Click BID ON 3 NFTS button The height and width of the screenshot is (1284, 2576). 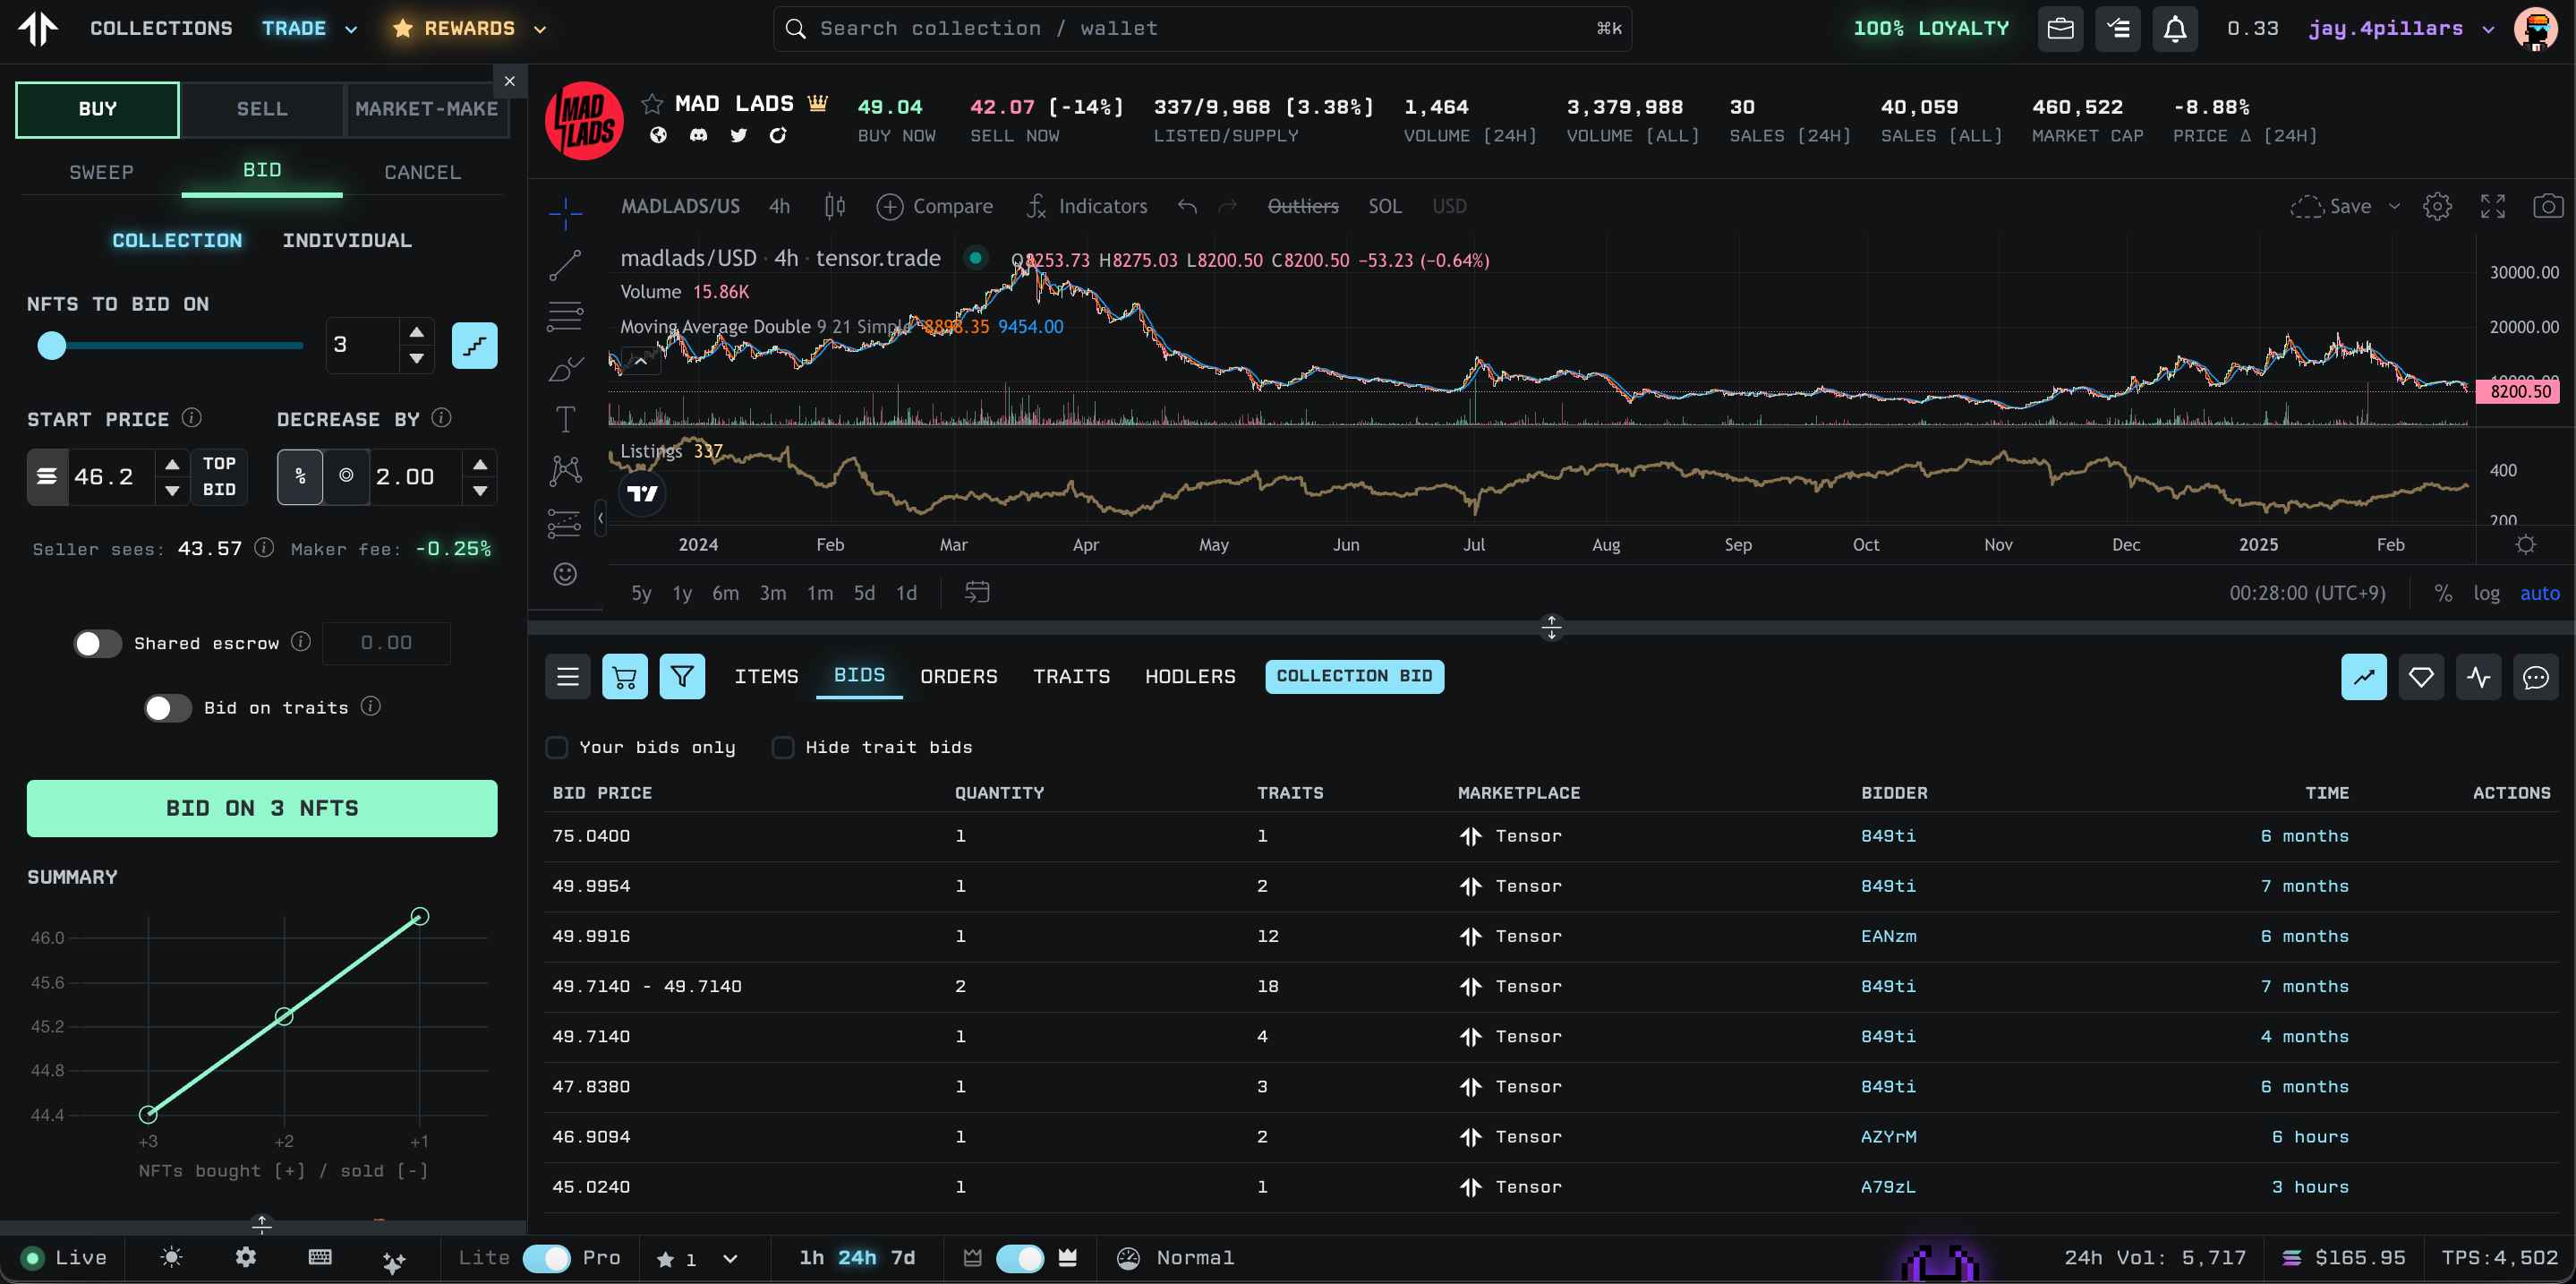pos(262,808)
